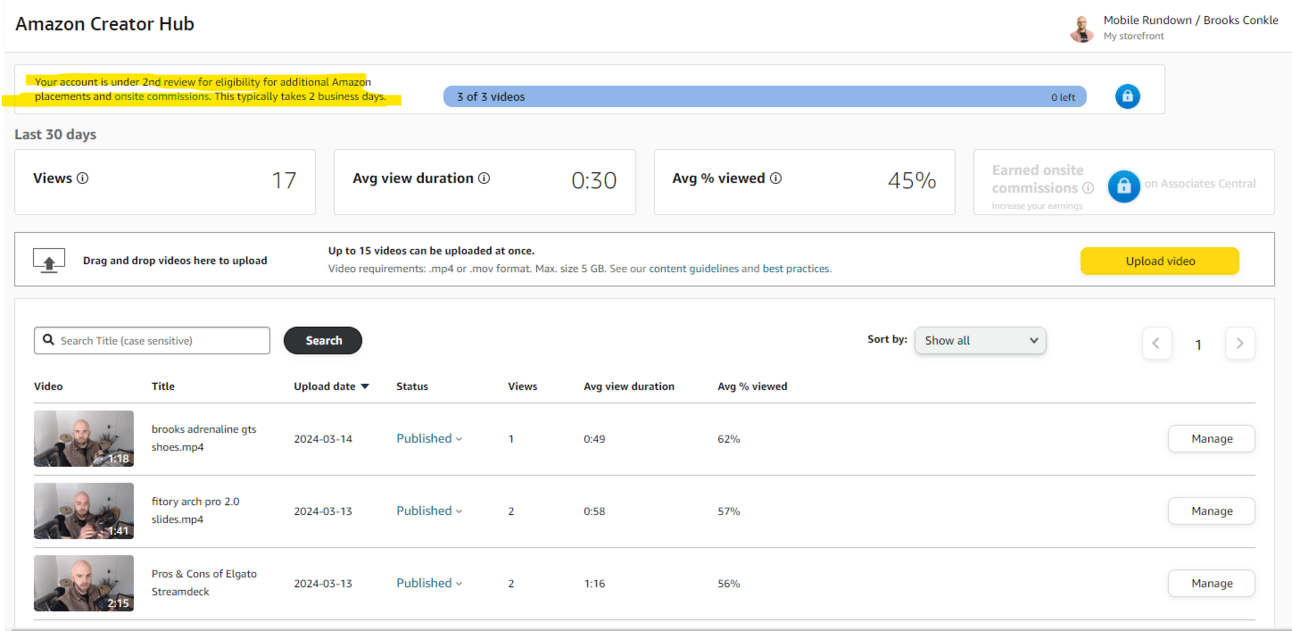Click the 62% avg viewed value

(x=729, y=439)
